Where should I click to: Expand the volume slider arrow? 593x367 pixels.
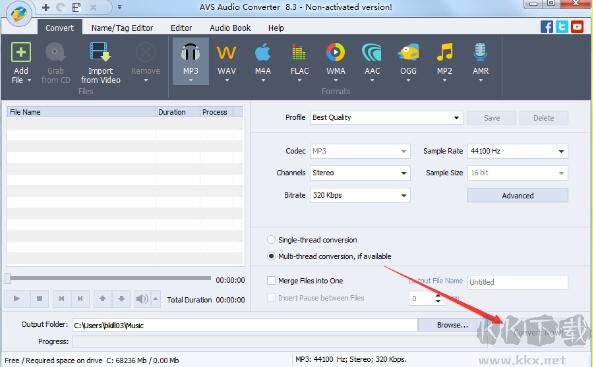click(155, 299)
